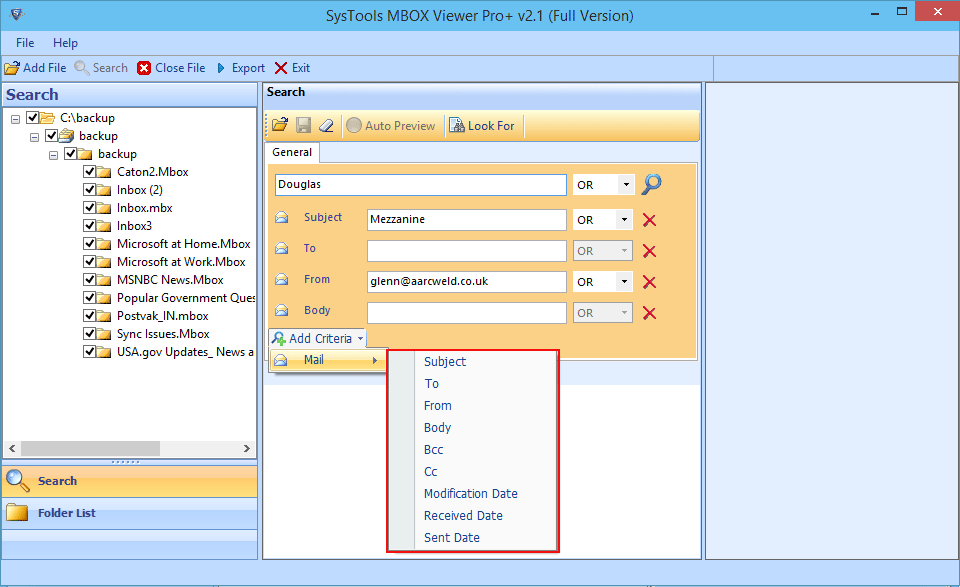Click the envelope icon next to Subject
Screen dimensions: 960x587
[x=282, y=217]
